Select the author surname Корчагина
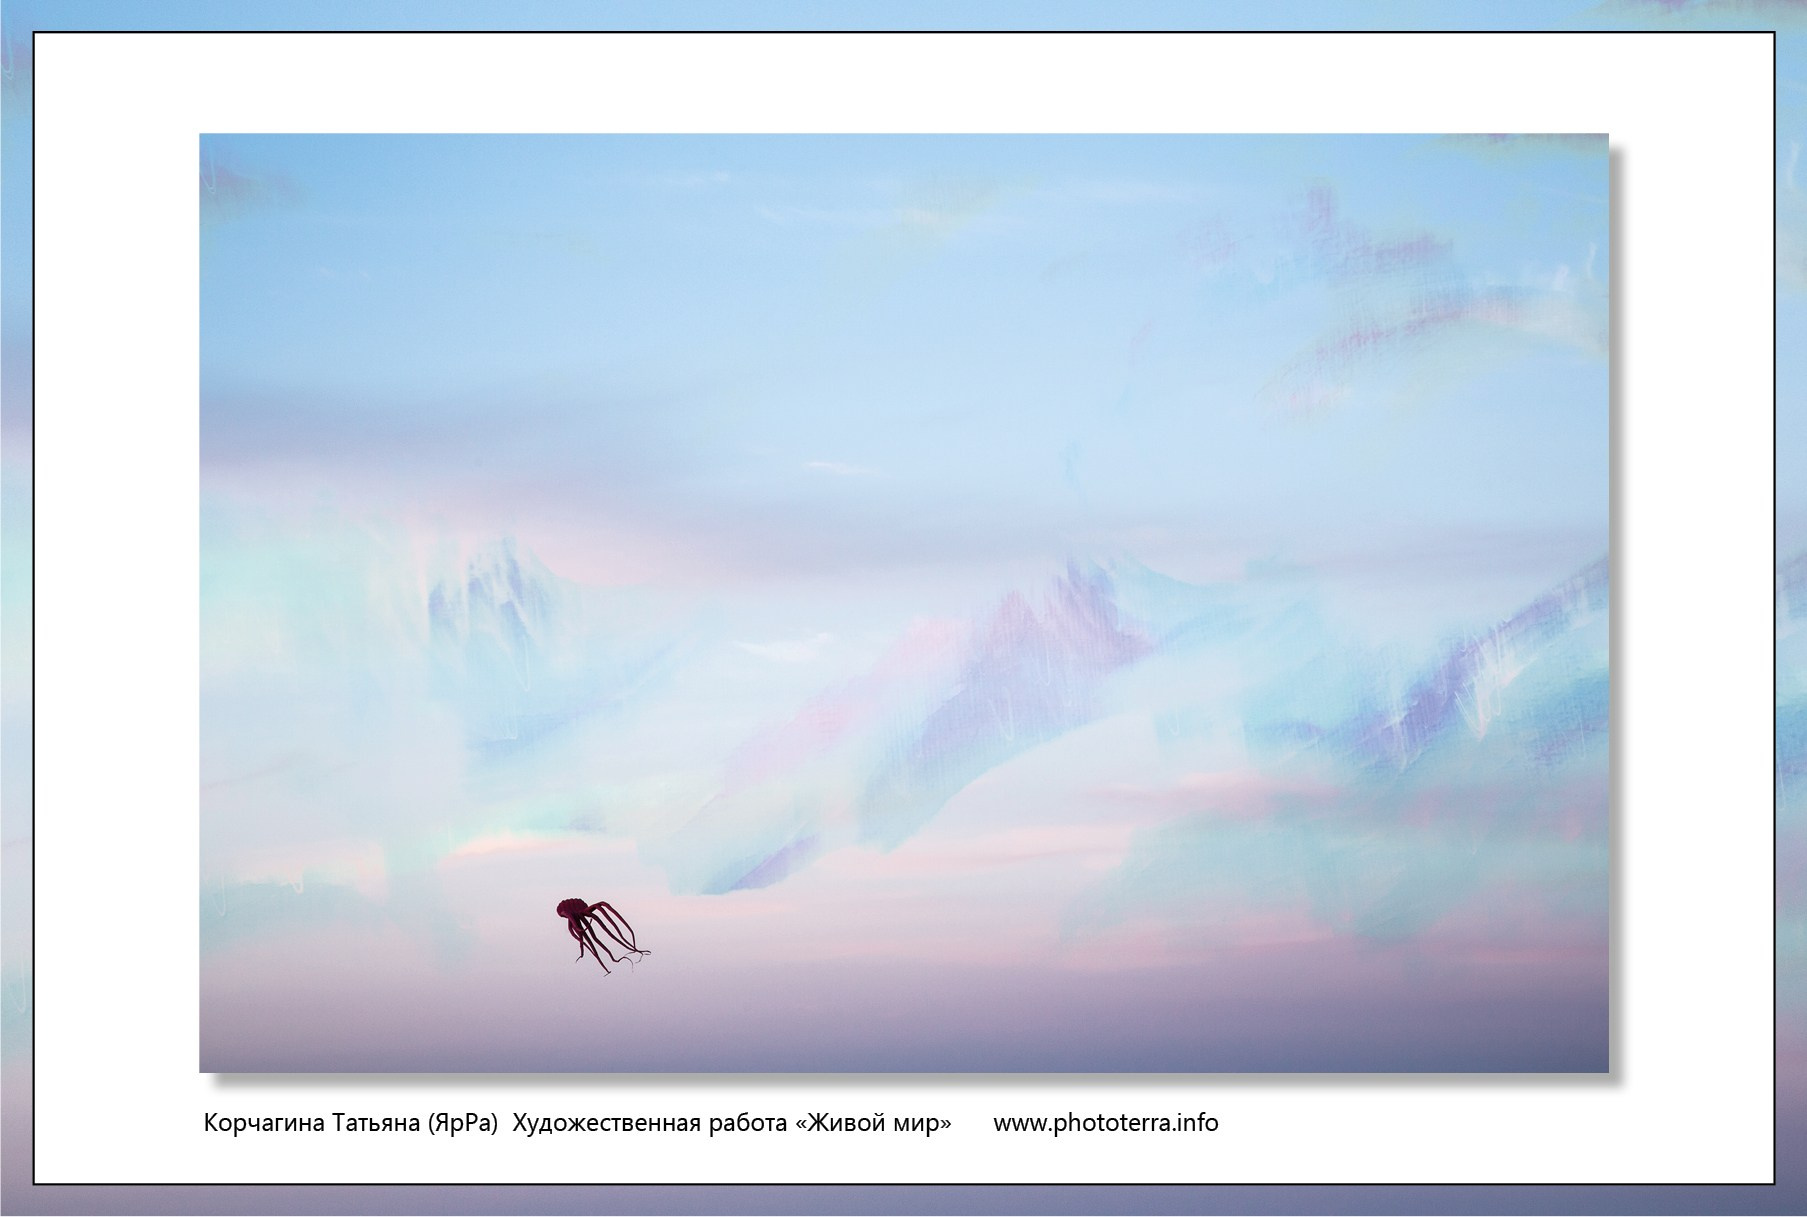 click(x=264, y=1123)
